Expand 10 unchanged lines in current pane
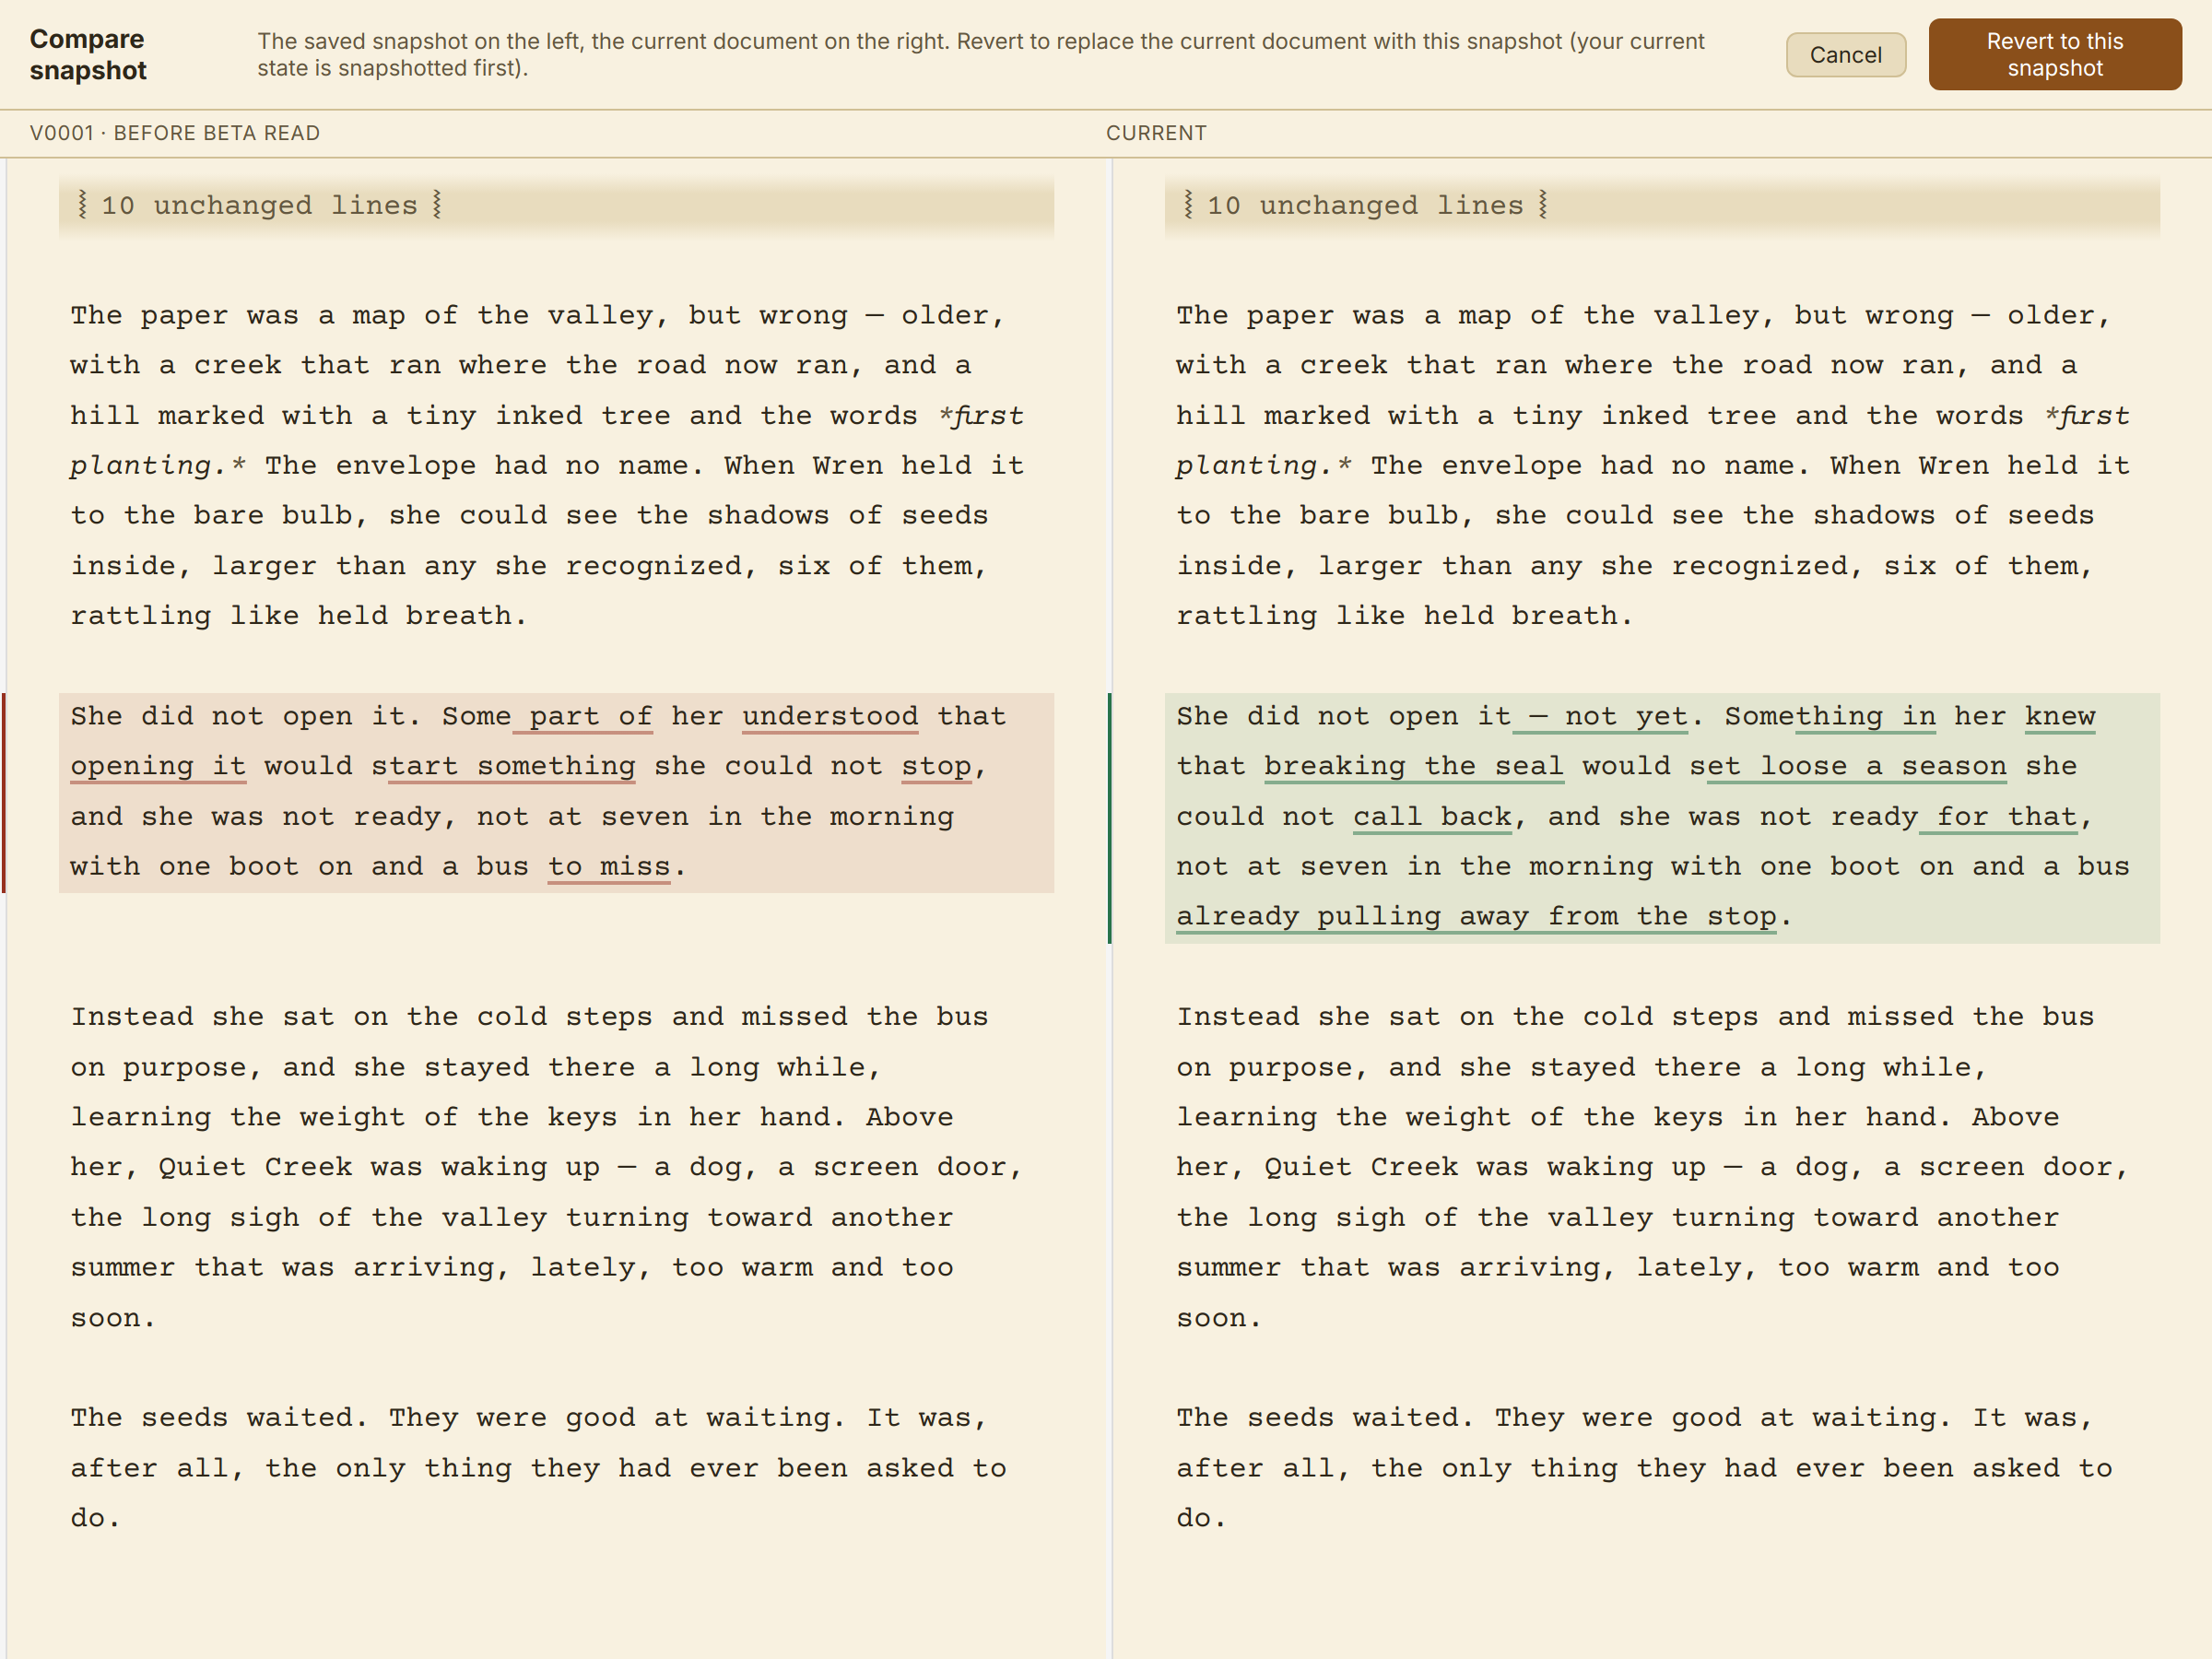 pos(1661,206)
